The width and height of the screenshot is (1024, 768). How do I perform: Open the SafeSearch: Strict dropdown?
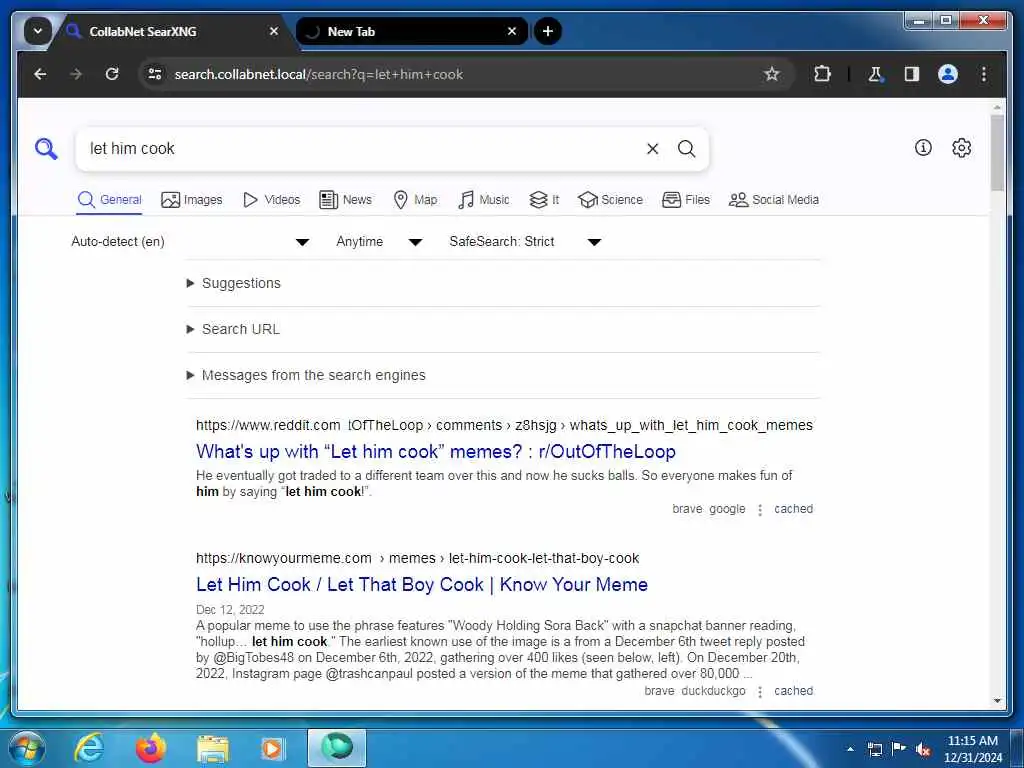pos(524,242)
